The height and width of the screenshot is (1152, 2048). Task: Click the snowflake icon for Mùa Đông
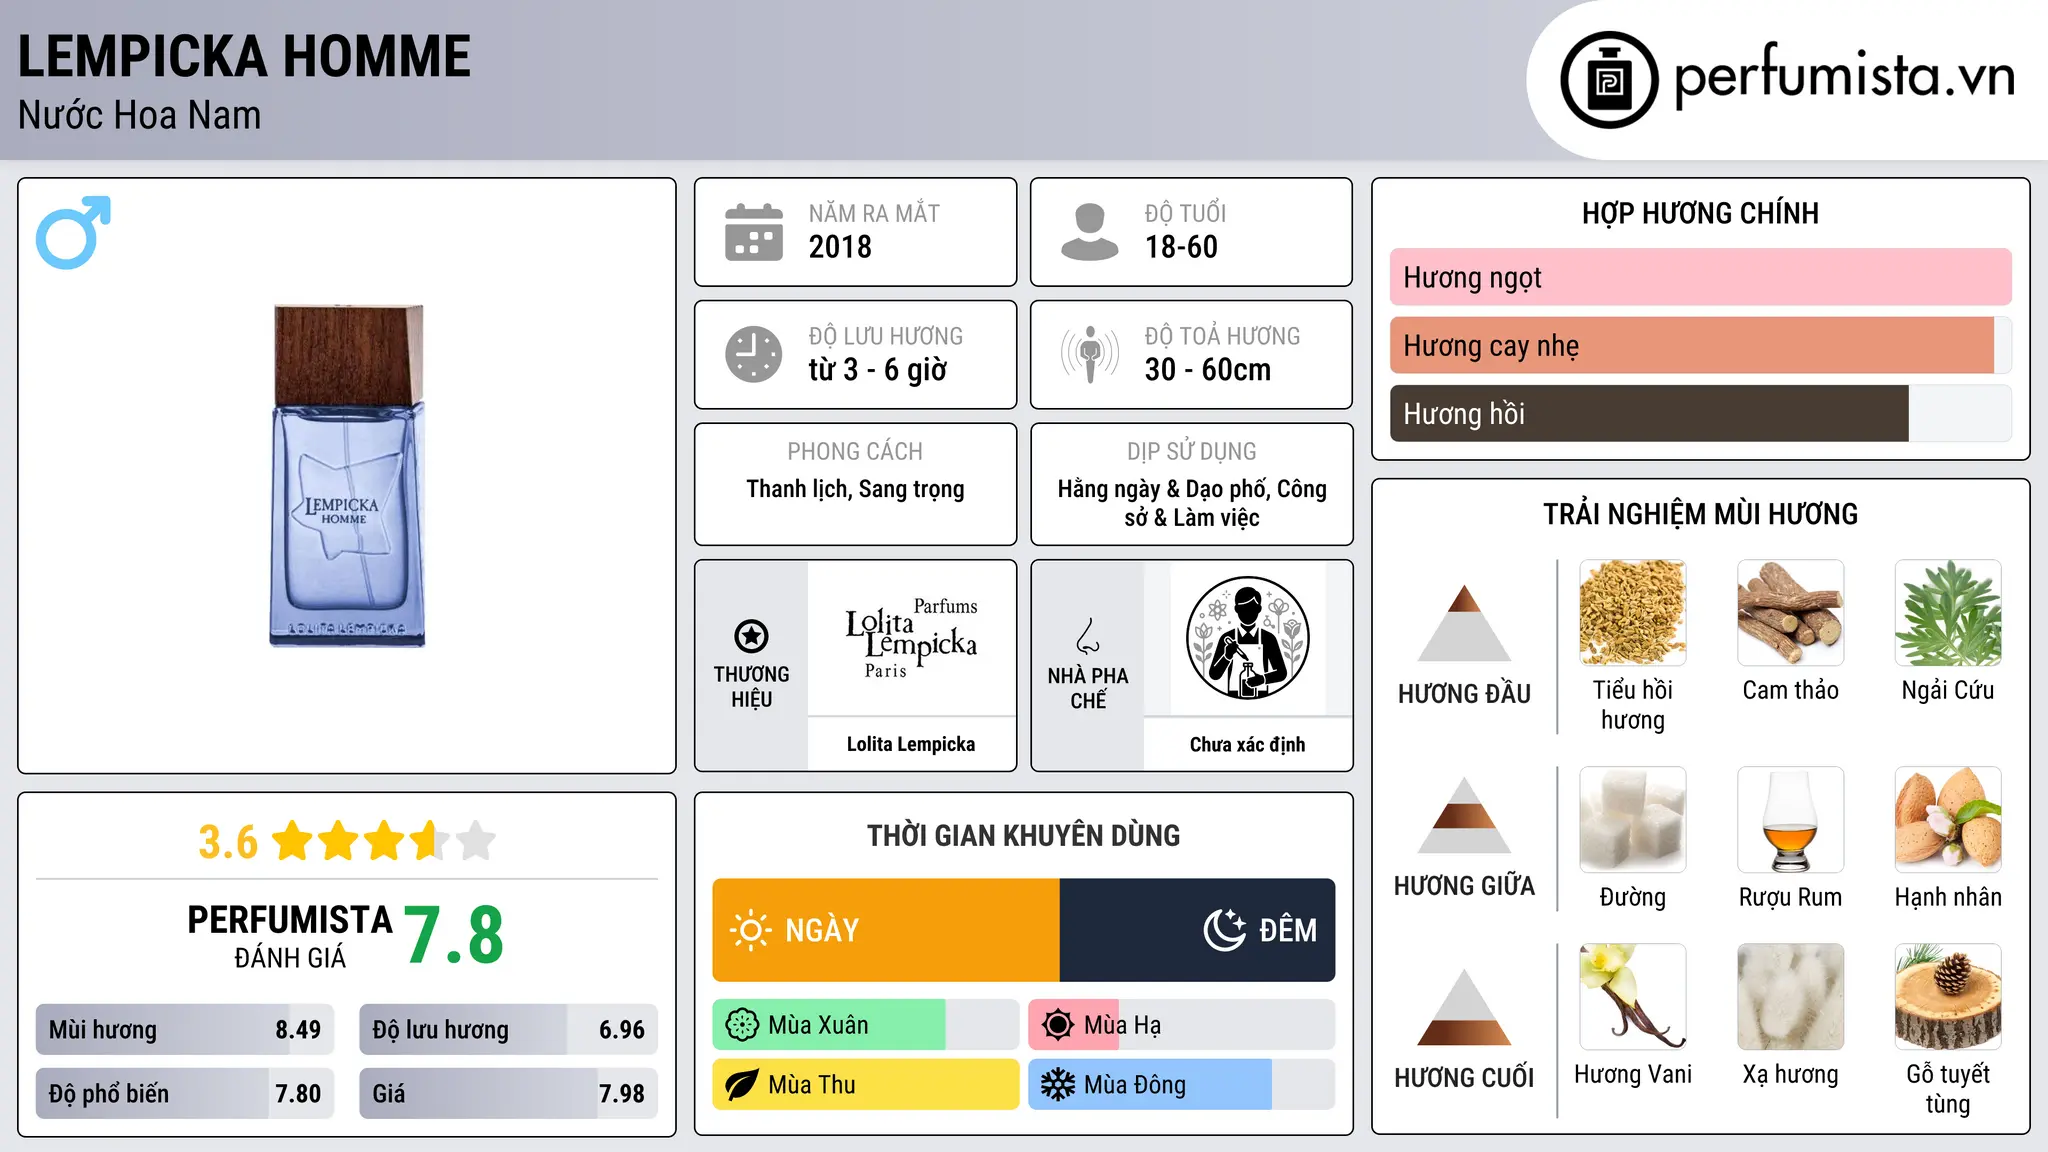[1058, 1085]
